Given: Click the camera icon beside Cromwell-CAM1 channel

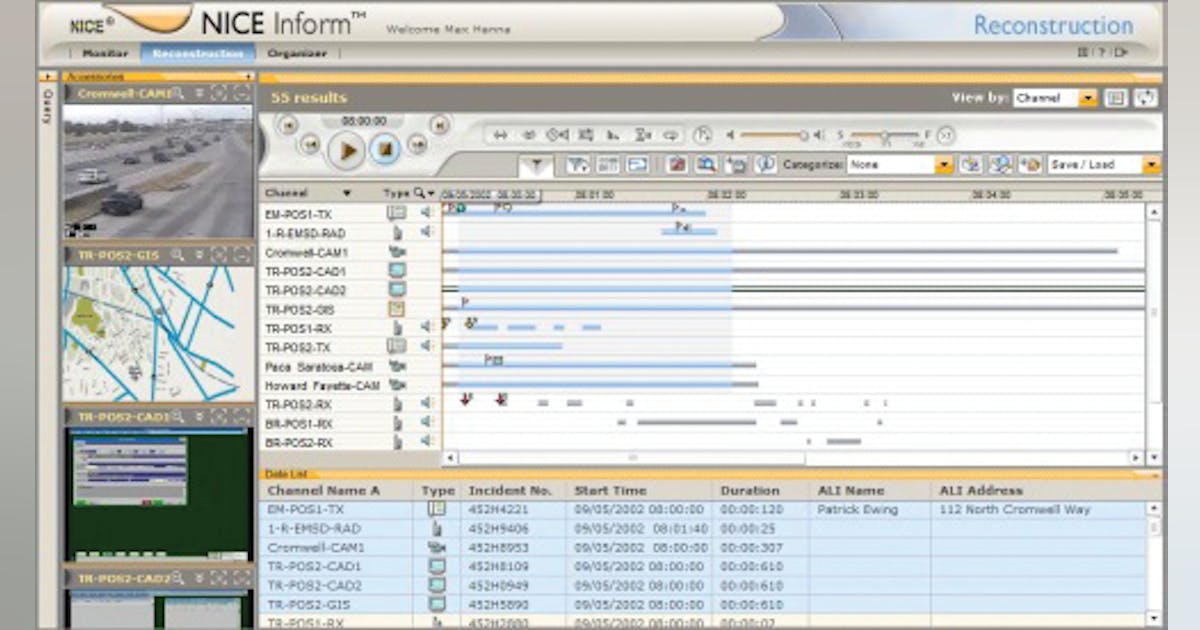Looking at the screenshot, I should pyautogui.click(x=399, y=252).
